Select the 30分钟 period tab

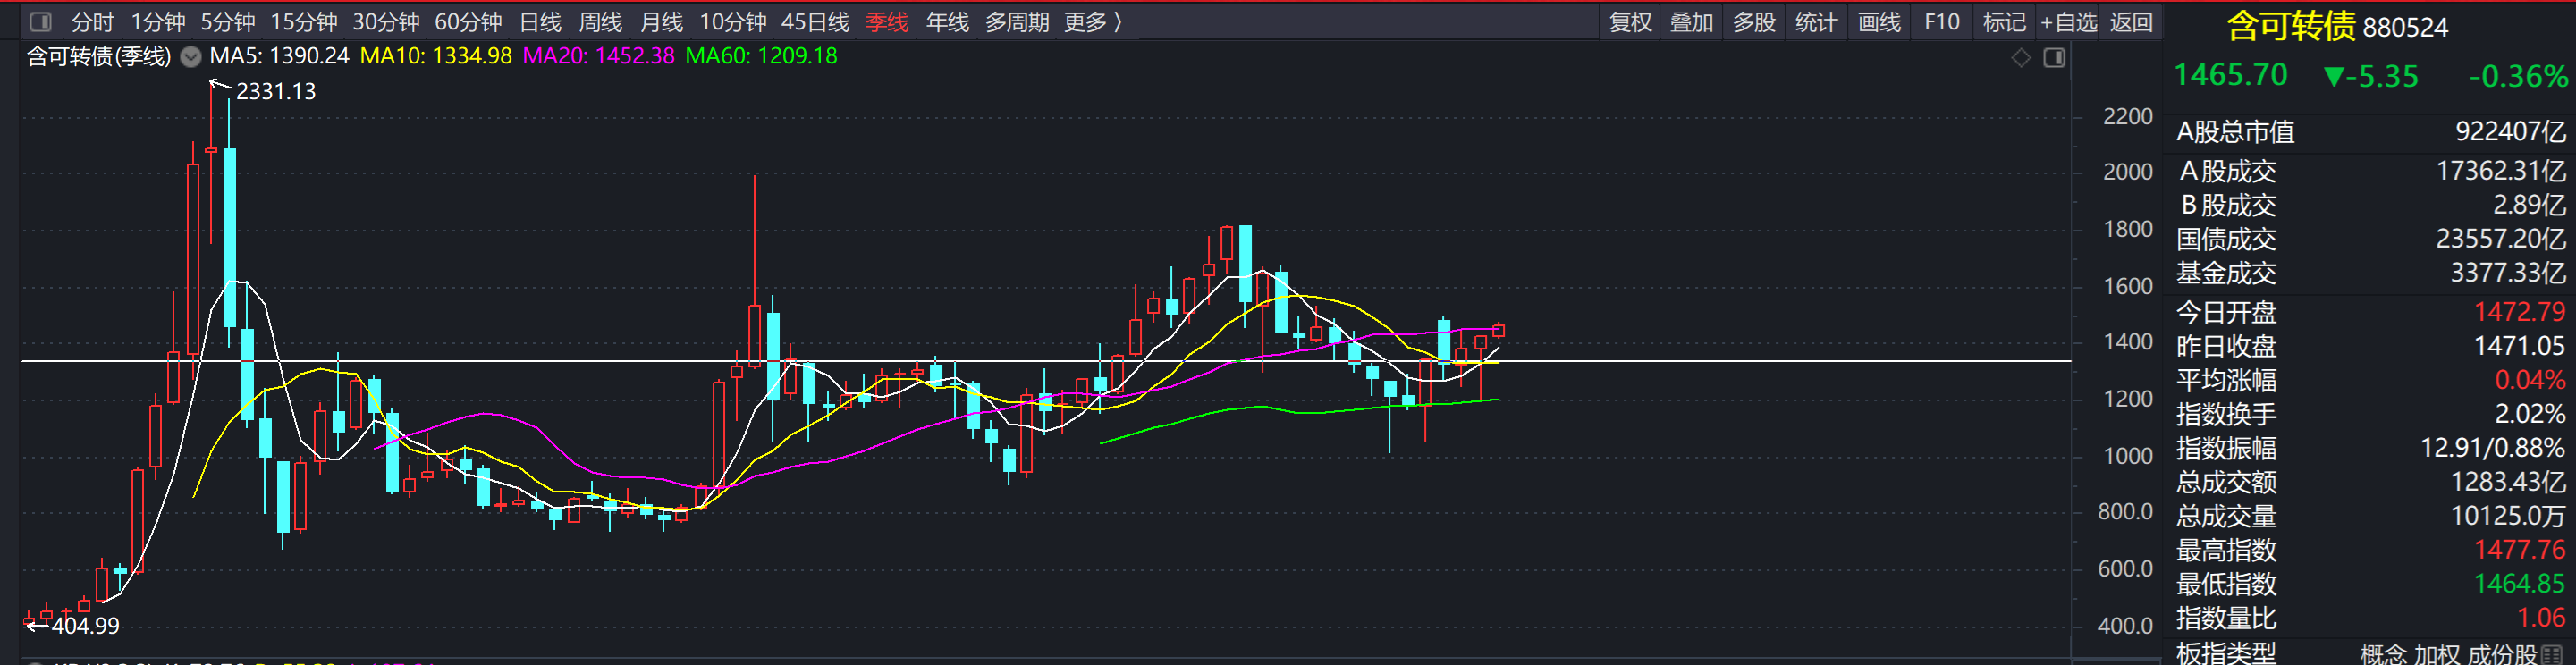click(386, 22)
